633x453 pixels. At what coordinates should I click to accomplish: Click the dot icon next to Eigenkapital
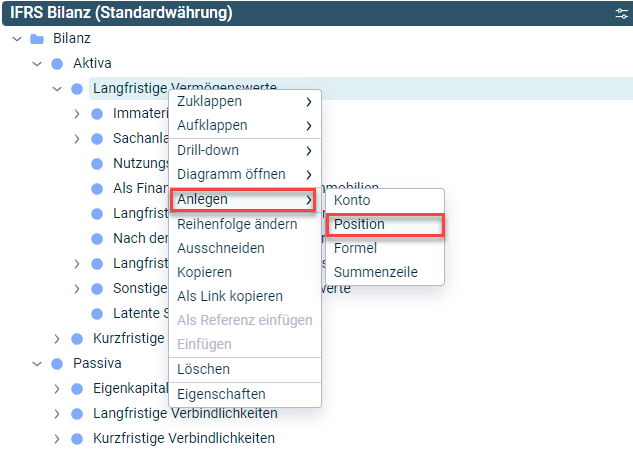[77, 389]
